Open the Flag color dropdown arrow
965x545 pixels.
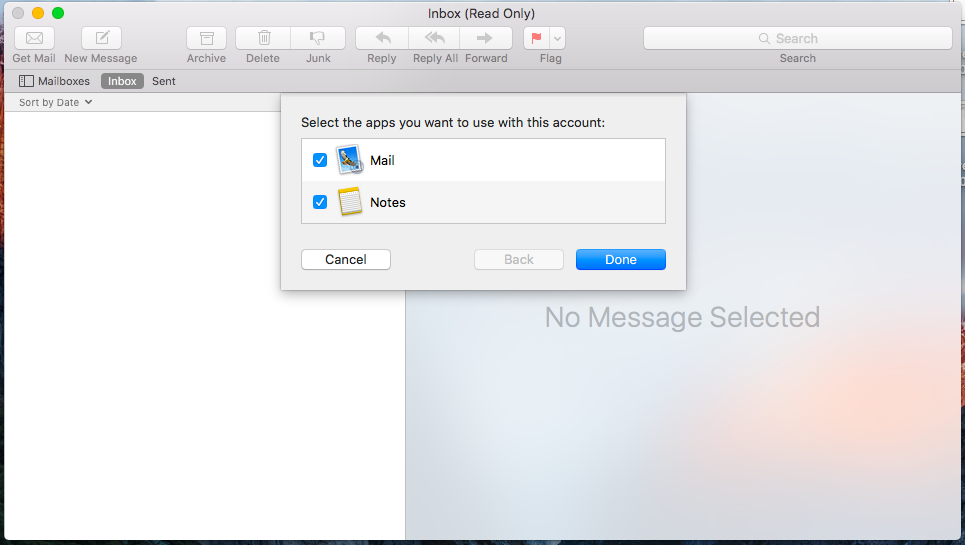pyautogui.click(x=557, y=38)
